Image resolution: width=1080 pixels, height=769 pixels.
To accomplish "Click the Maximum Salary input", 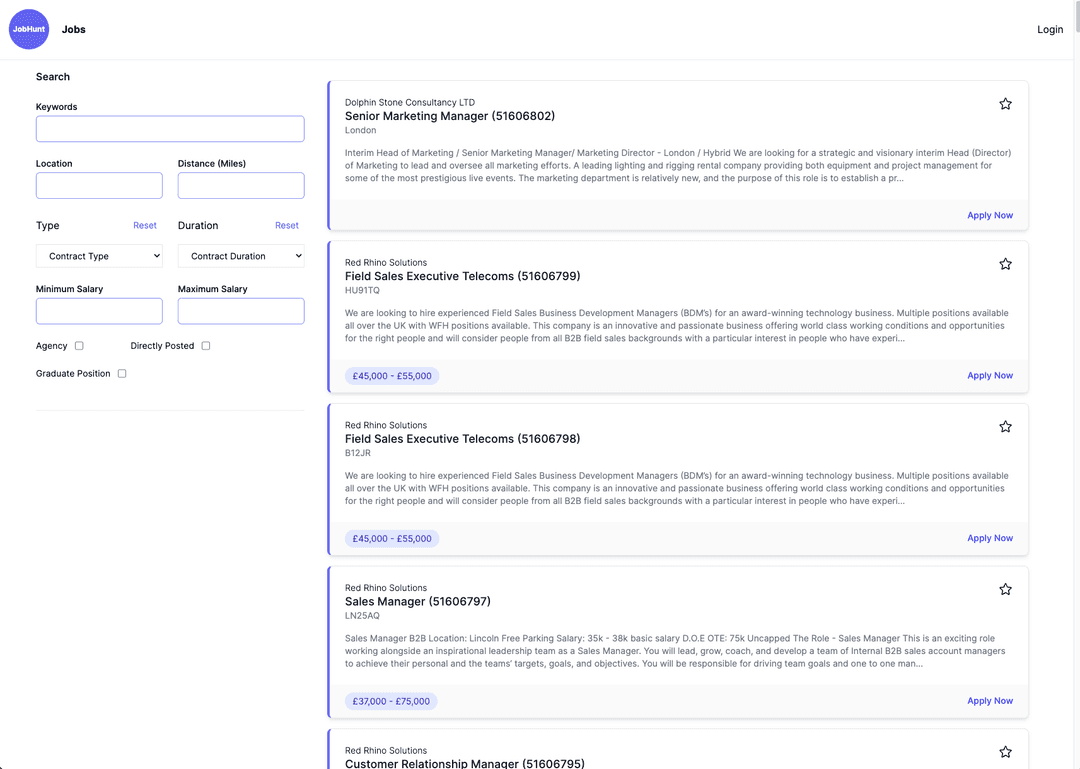I will [x=241, y=311].
